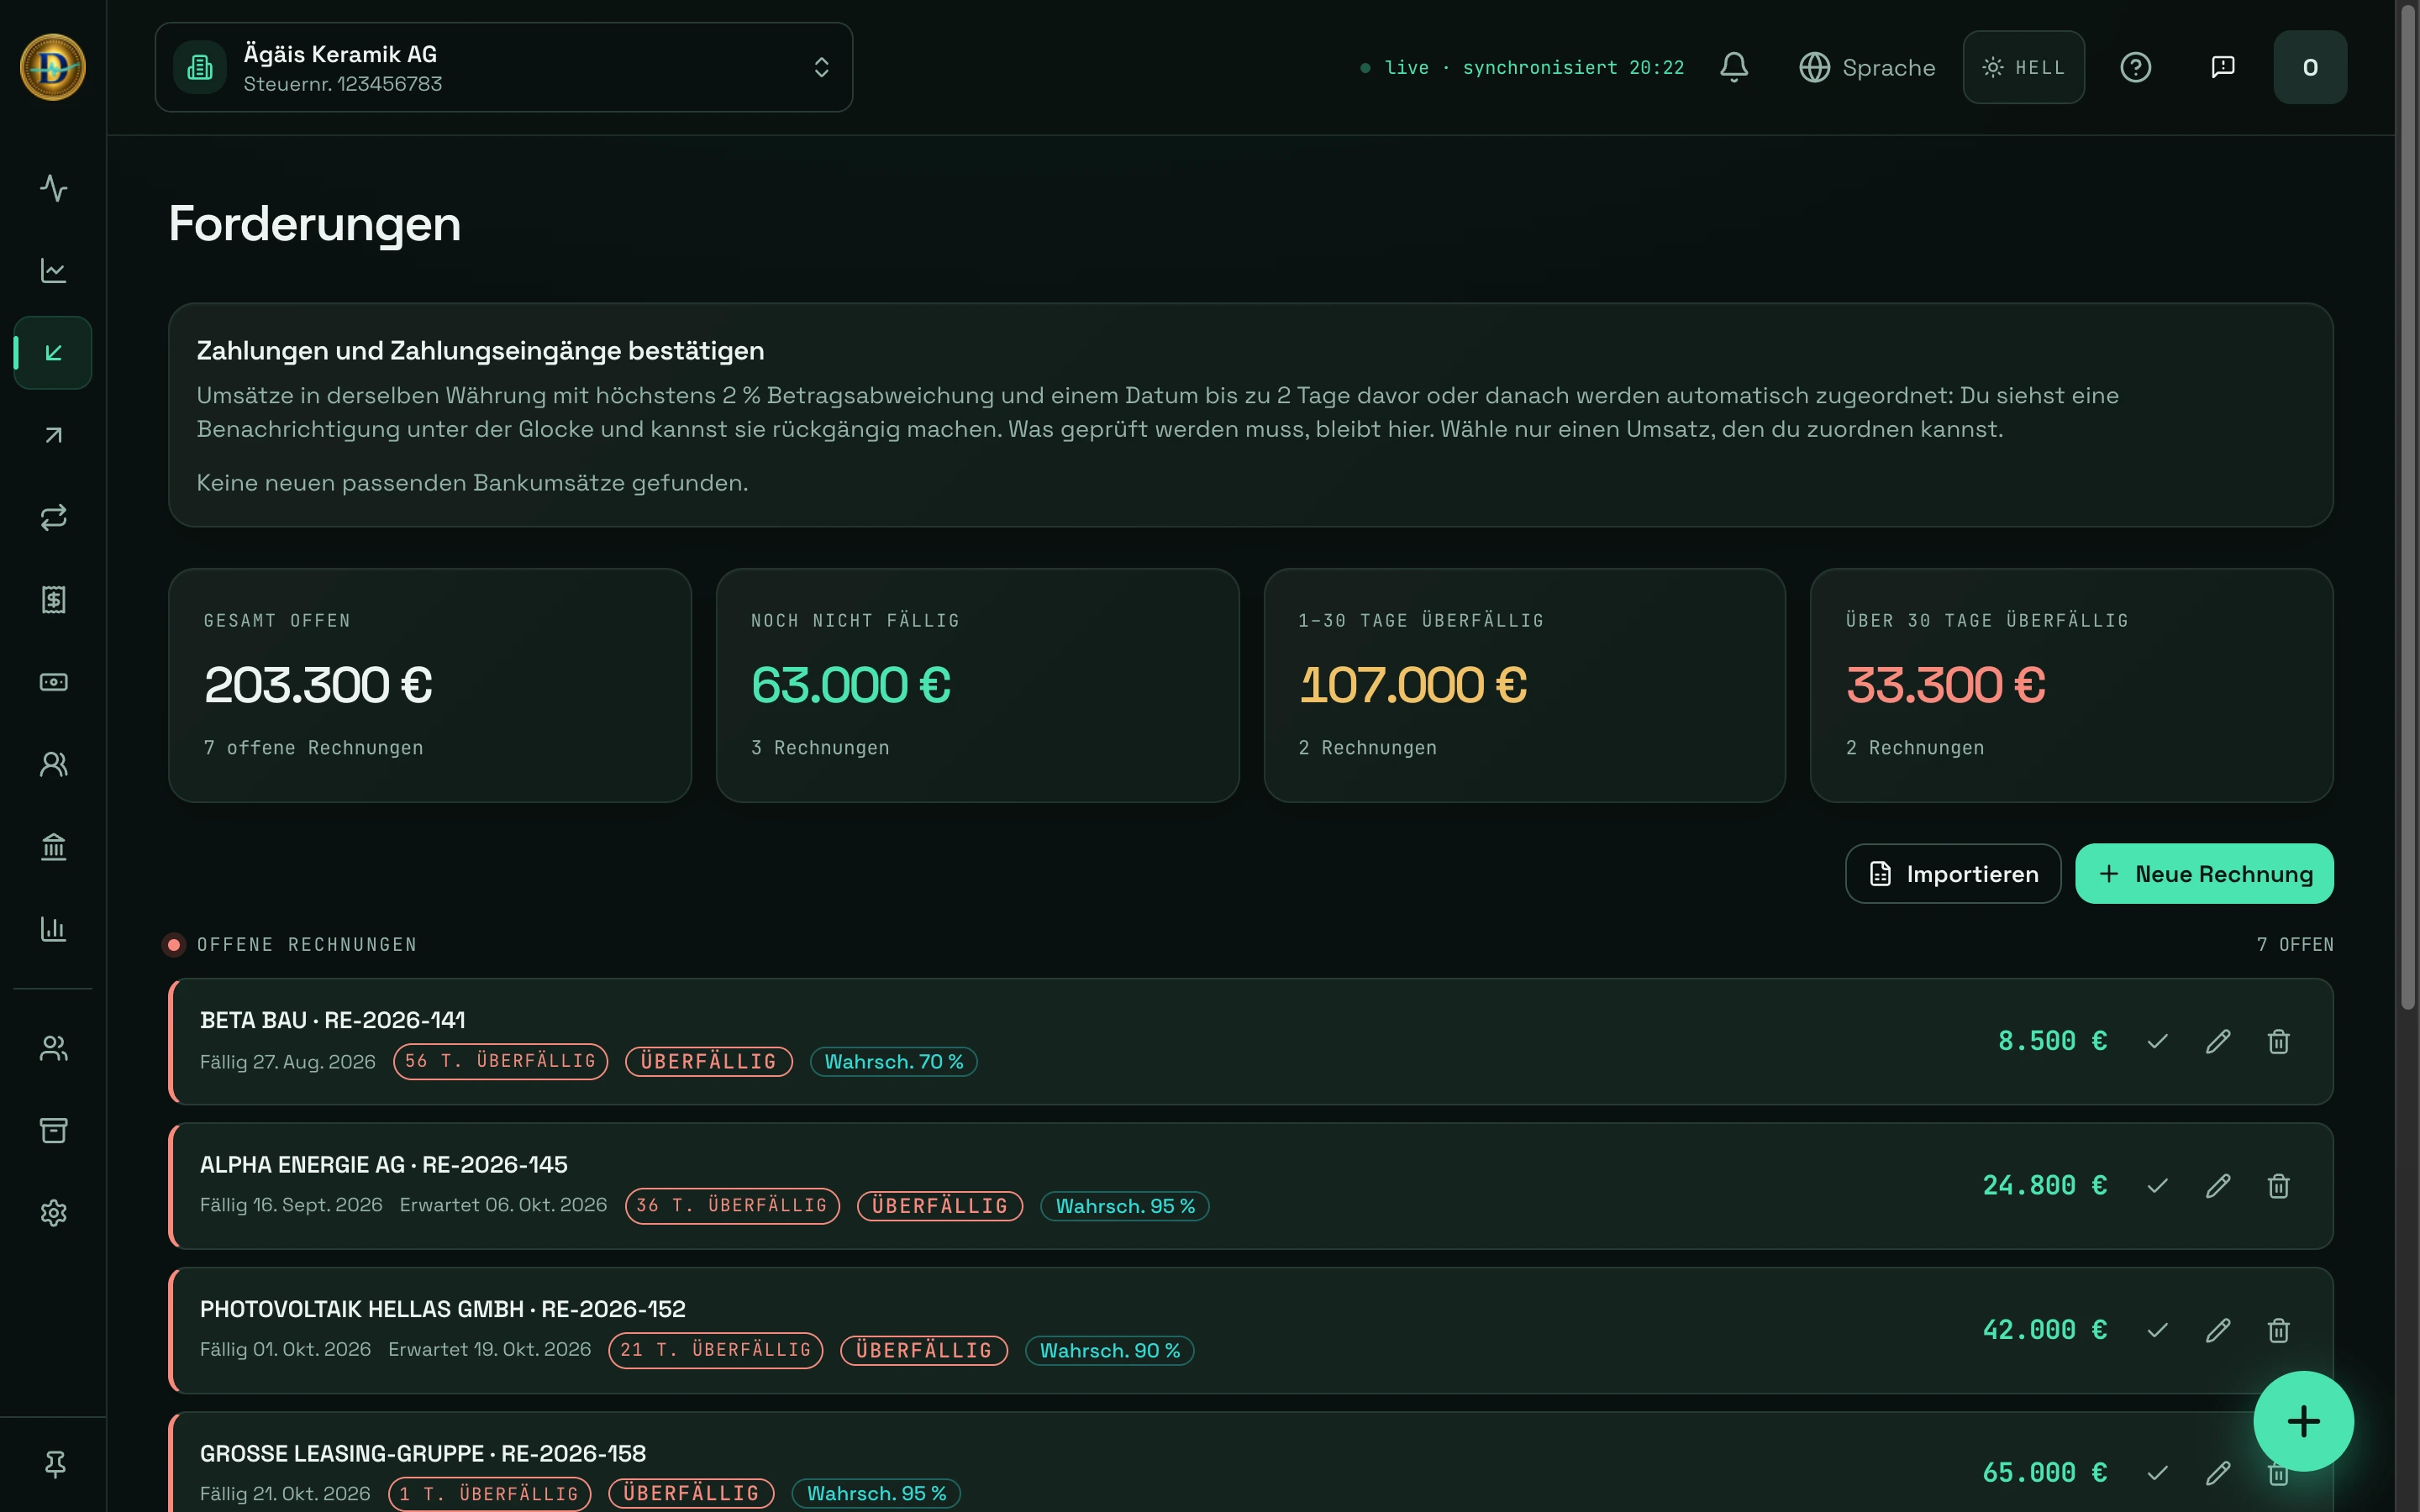This screenshot has height=1512, width=2420.
Task: Click the pin icon at sidebar bottom
Action: (x=55, y=1464)
